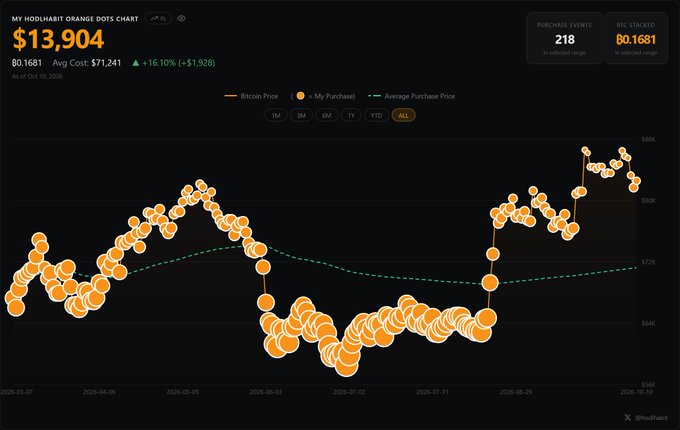Click the 2026-03-07 x-axis date label

[16, 392]
